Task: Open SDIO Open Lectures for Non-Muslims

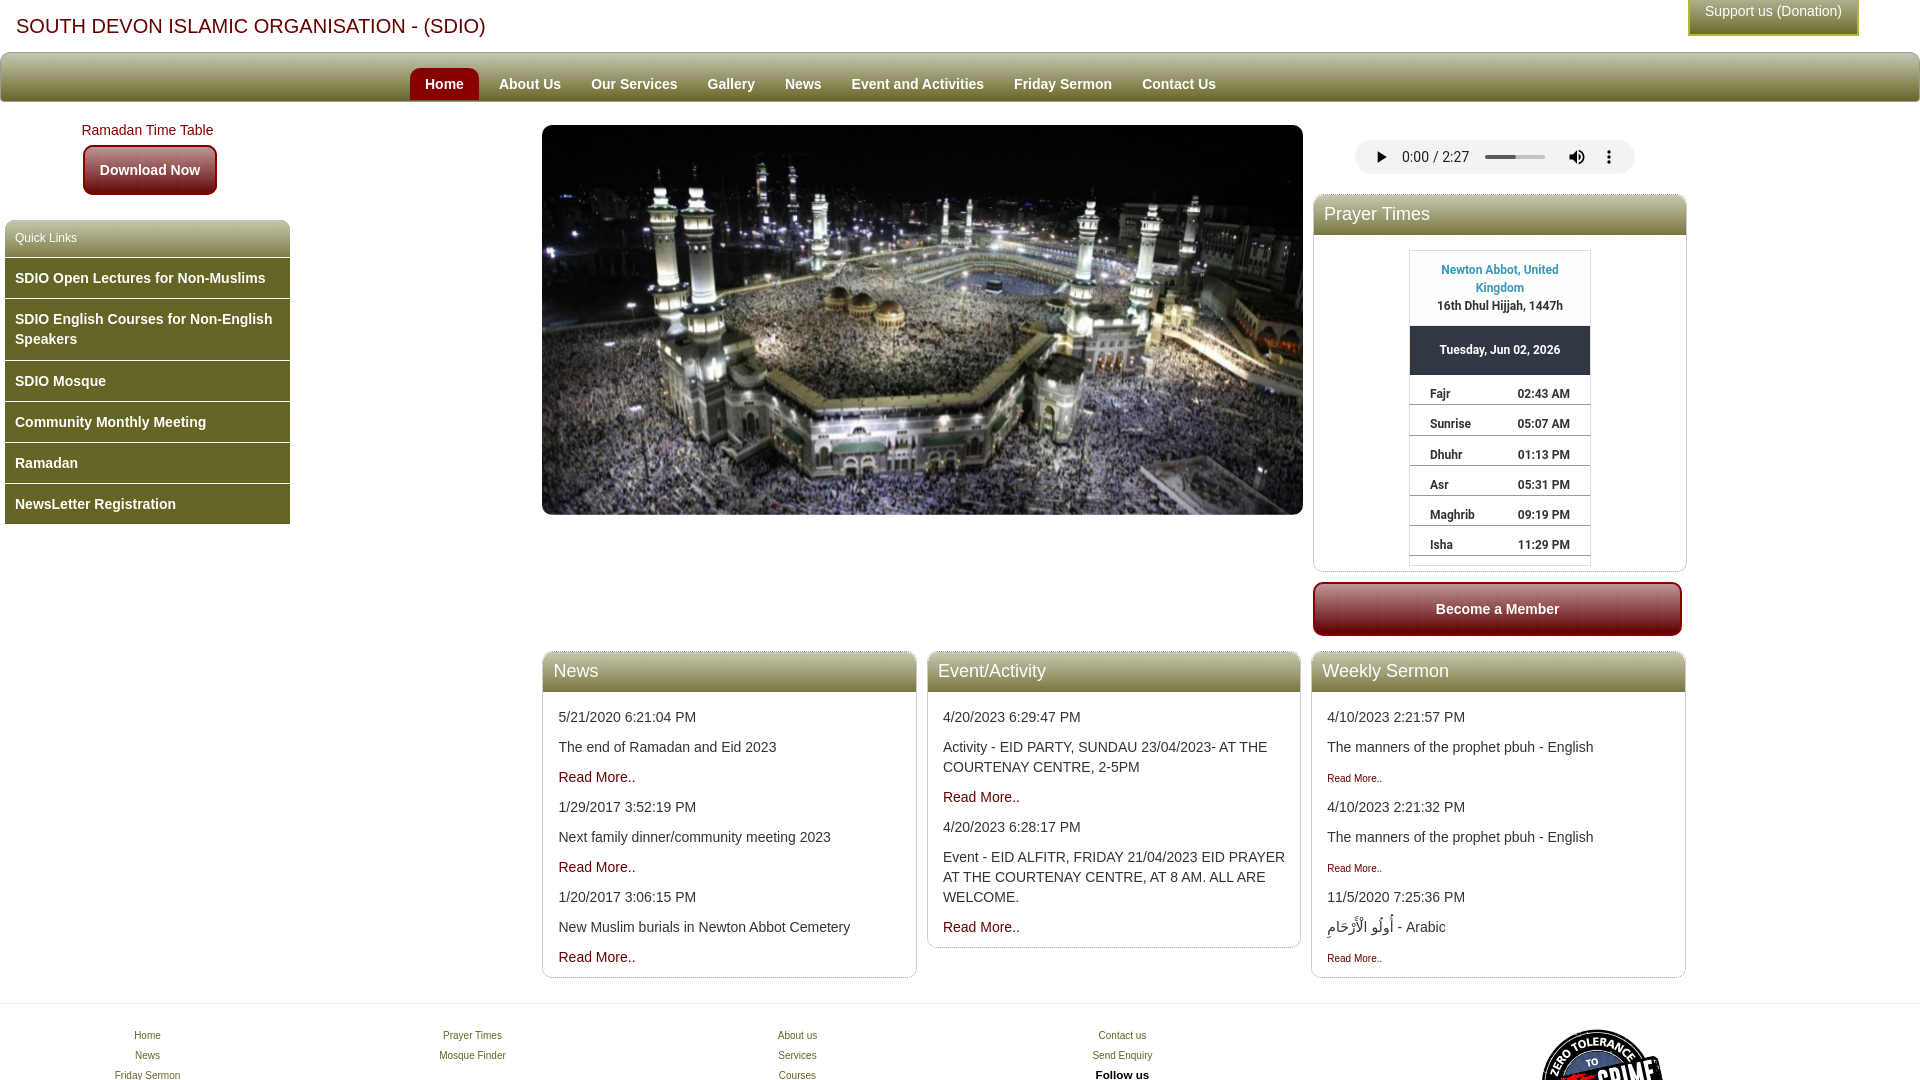Action: pos(147,278)
